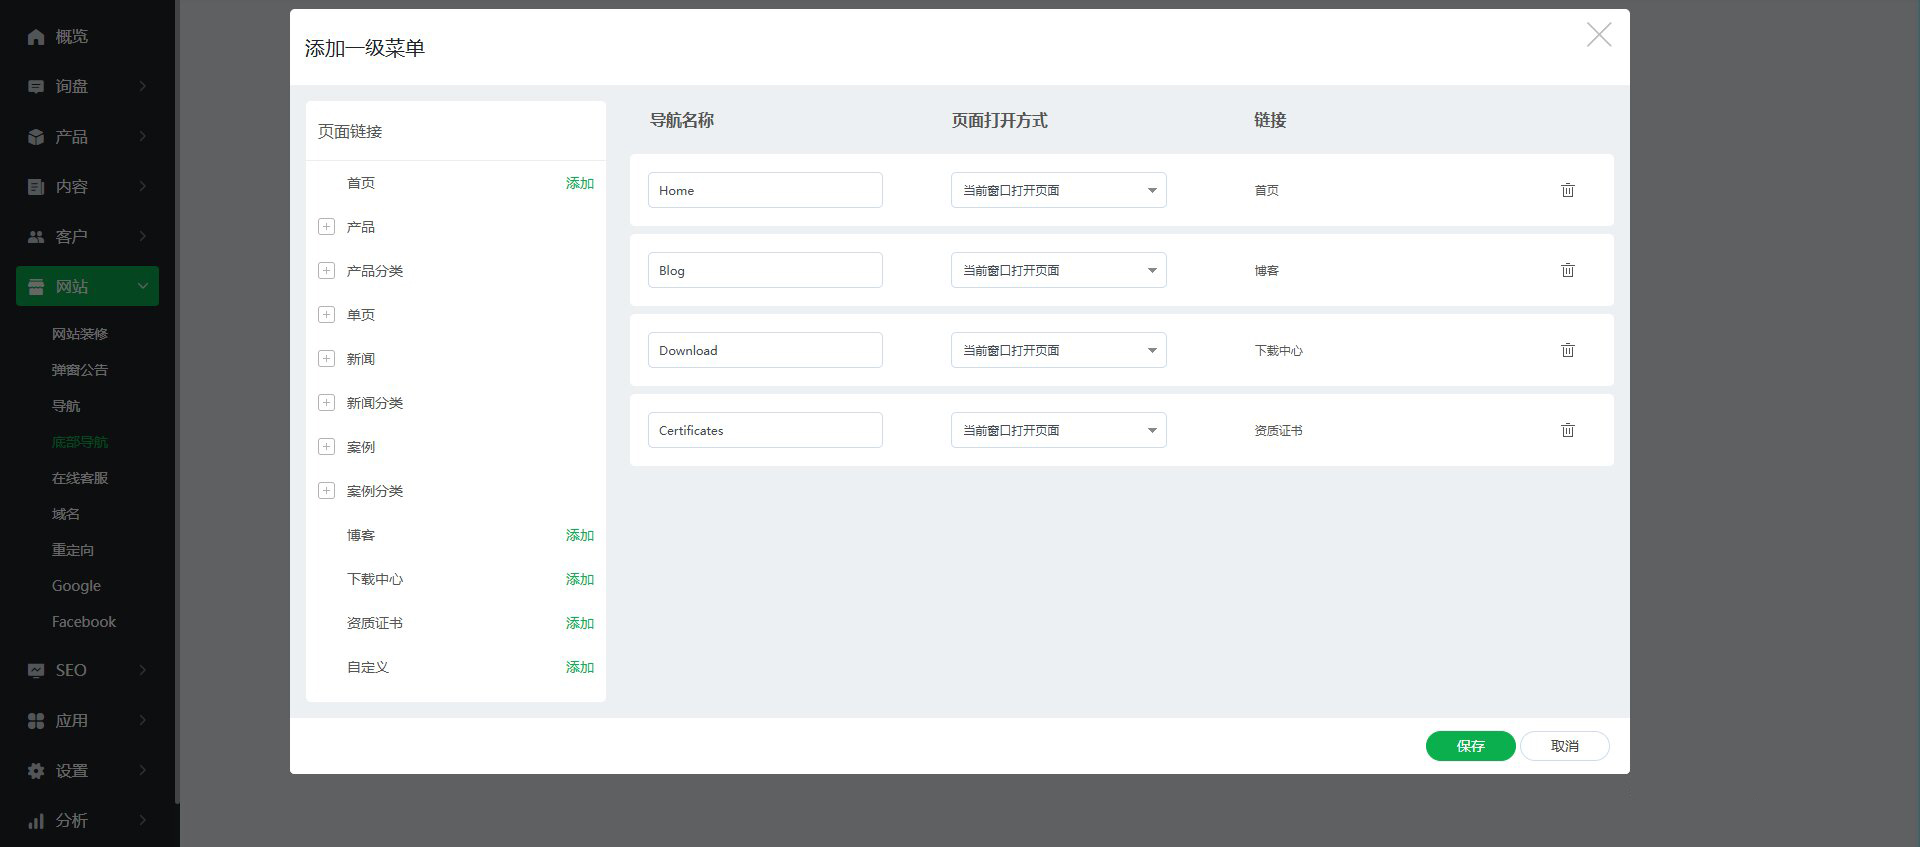Delete the Home navigation row
The image size is (1920, 847).
point(1567,190)
